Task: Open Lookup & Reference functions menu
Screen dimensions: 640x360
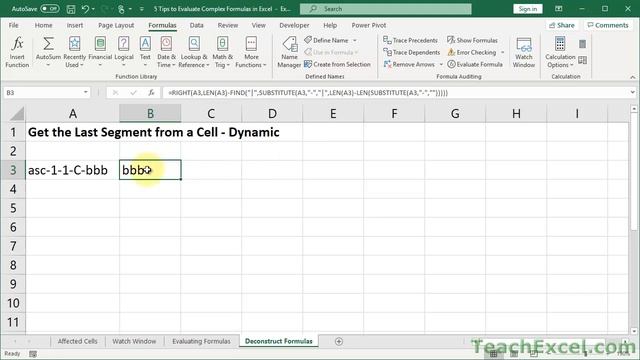Action: click(194, 52)
